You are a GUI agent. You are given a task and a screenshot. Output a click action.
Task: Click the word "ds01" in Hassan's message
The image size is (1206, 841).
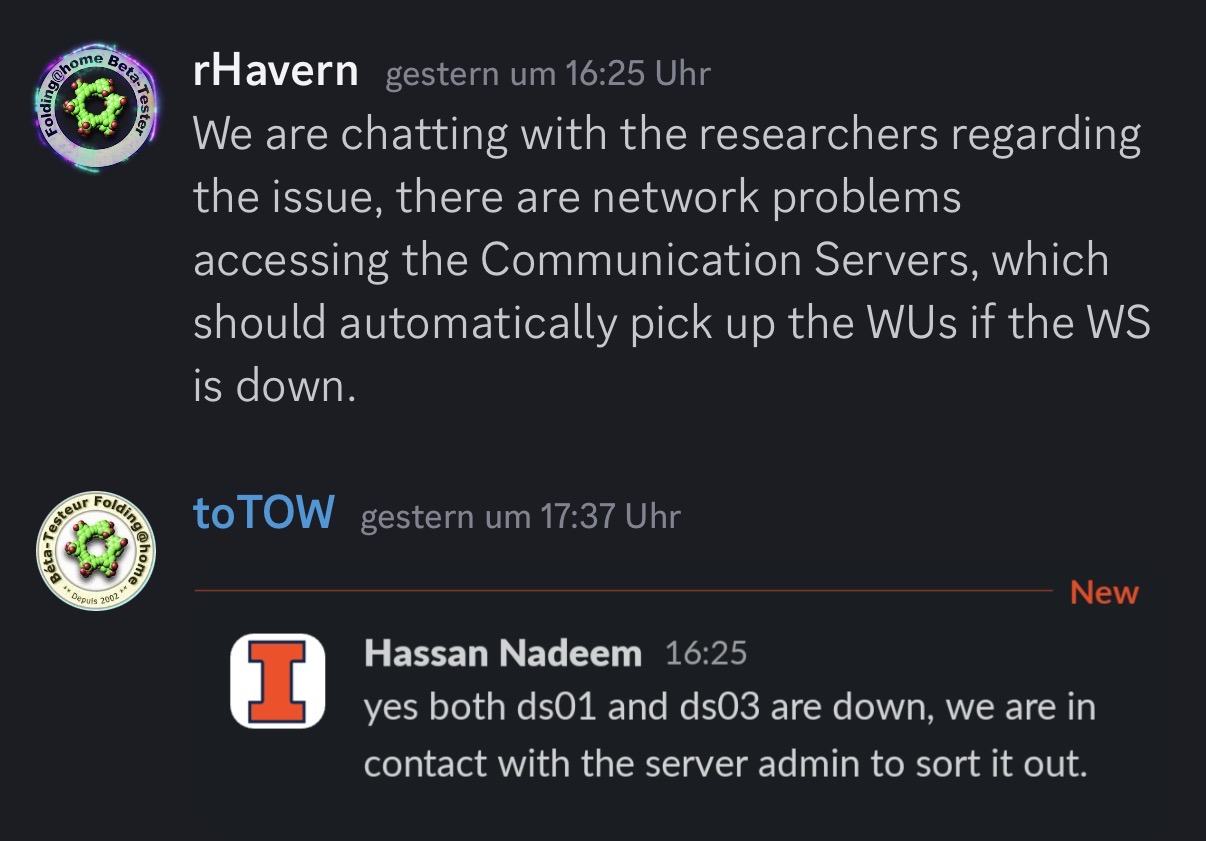click(x=556, y=708)
